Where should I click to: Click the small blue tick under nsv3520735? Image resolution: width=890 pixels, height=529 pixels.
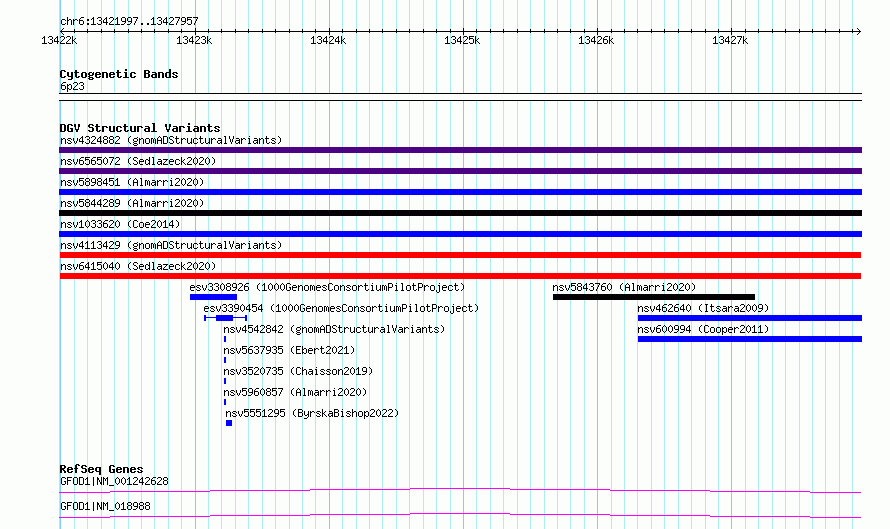[x=225, y=381]
